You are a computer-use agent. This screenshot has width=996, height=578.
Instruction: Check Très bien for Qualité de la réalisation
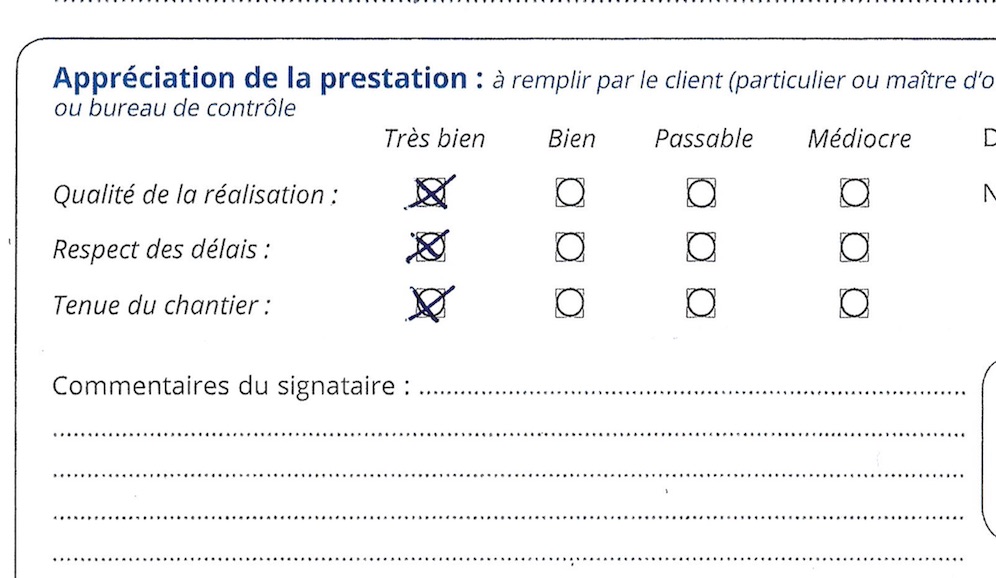431,193
